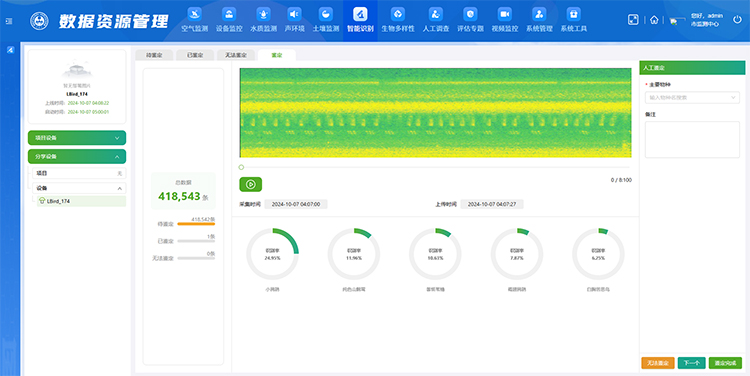Expand the 项目设备 panel
Viewport: 750px width, 376px height.
pyautogui.click(x=77, y=138)
